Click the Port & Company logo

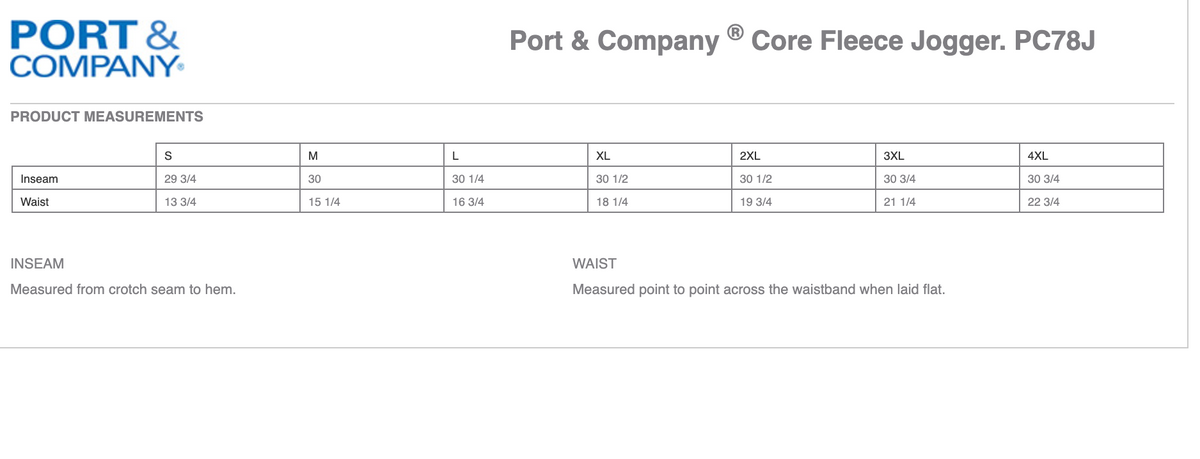coord(95,49)
